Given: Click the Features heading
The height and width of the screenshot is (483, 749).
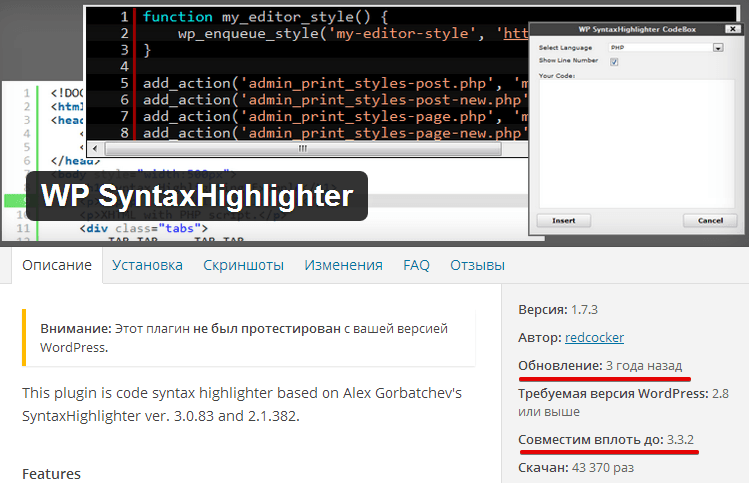Looking at the screenshot, I should pos(51,474).
